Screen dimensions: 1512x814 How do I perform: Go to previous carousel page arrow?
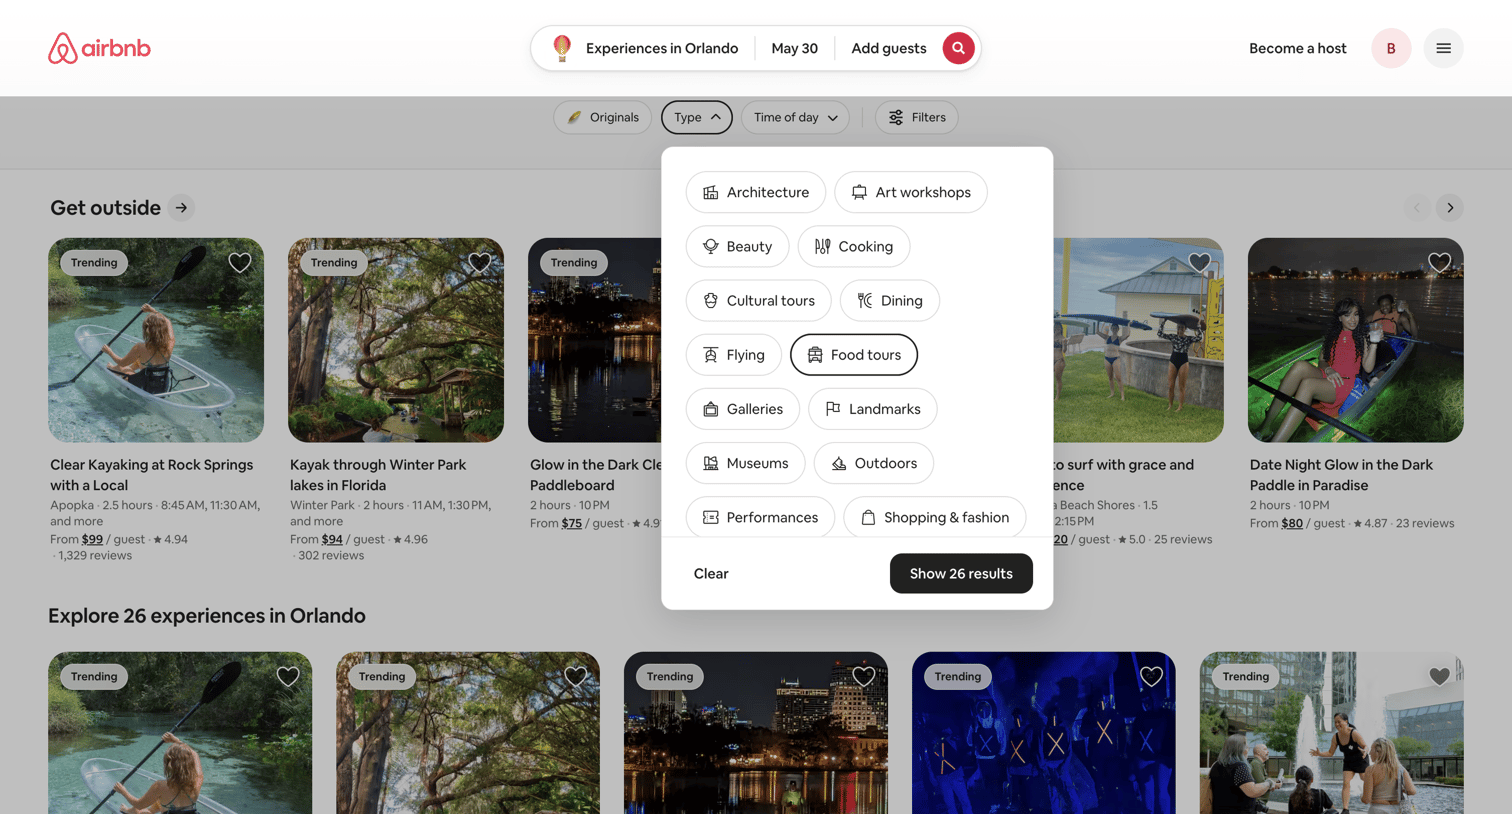pyautogui.click(x=1416, y=208)
